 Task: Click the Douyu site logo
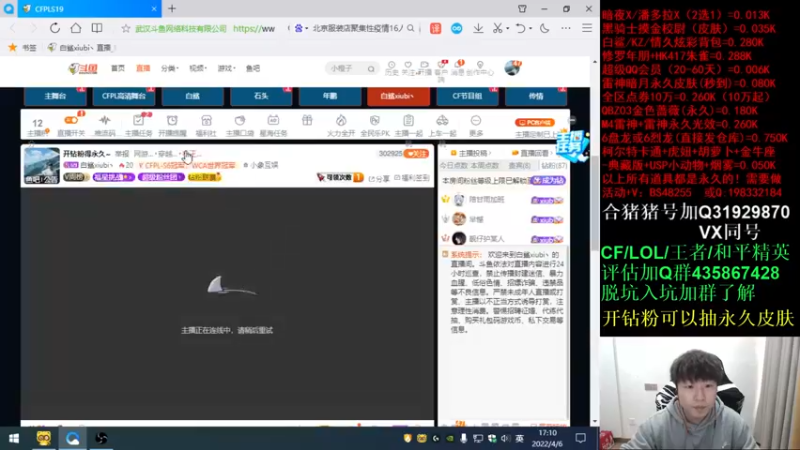(x=83, y=68)
